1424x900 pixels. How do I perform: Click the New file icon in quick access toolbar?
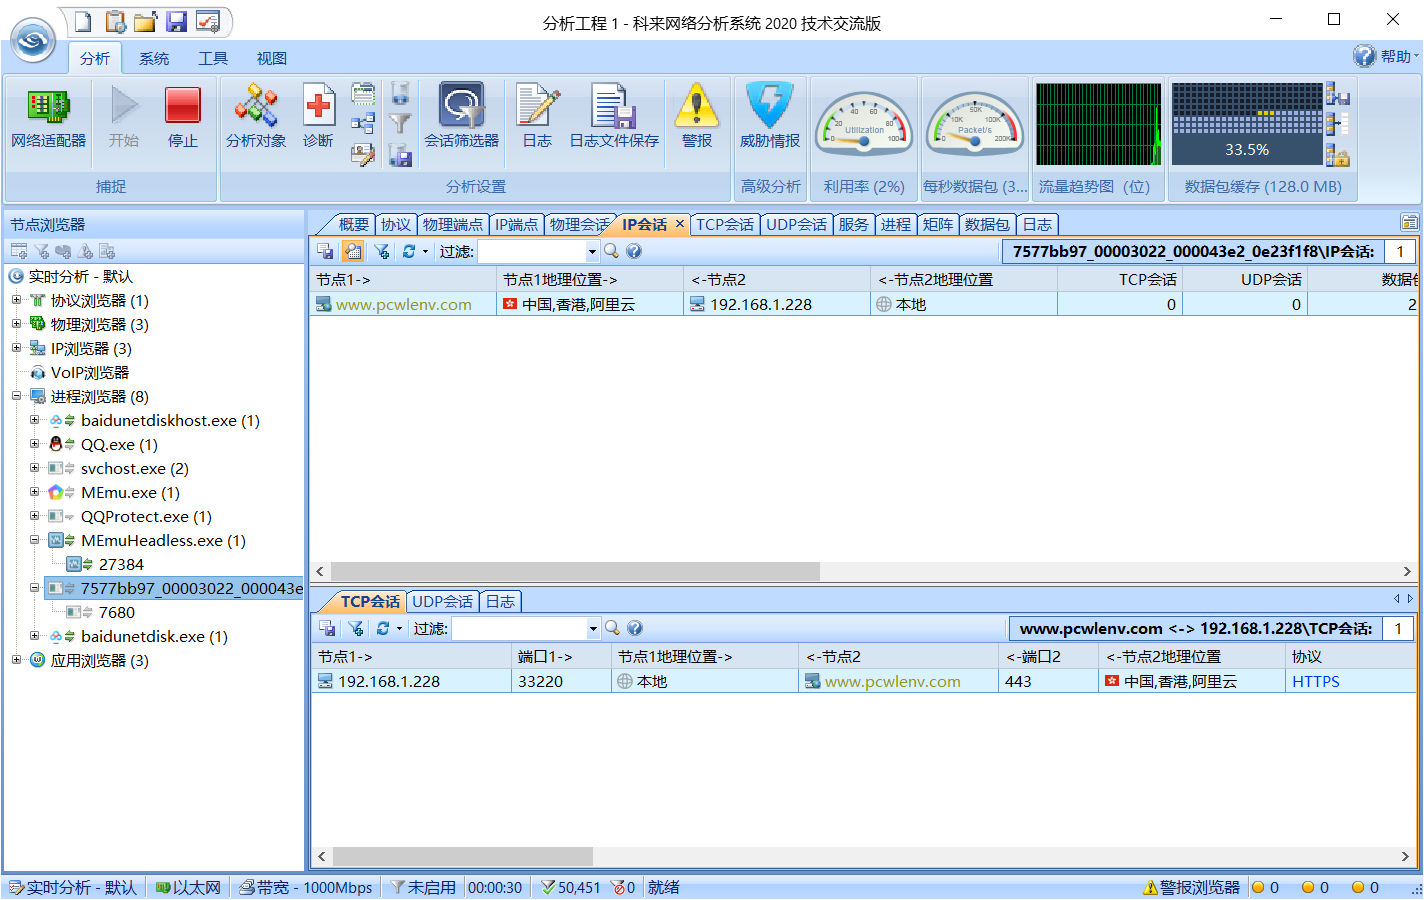[83, 21]
